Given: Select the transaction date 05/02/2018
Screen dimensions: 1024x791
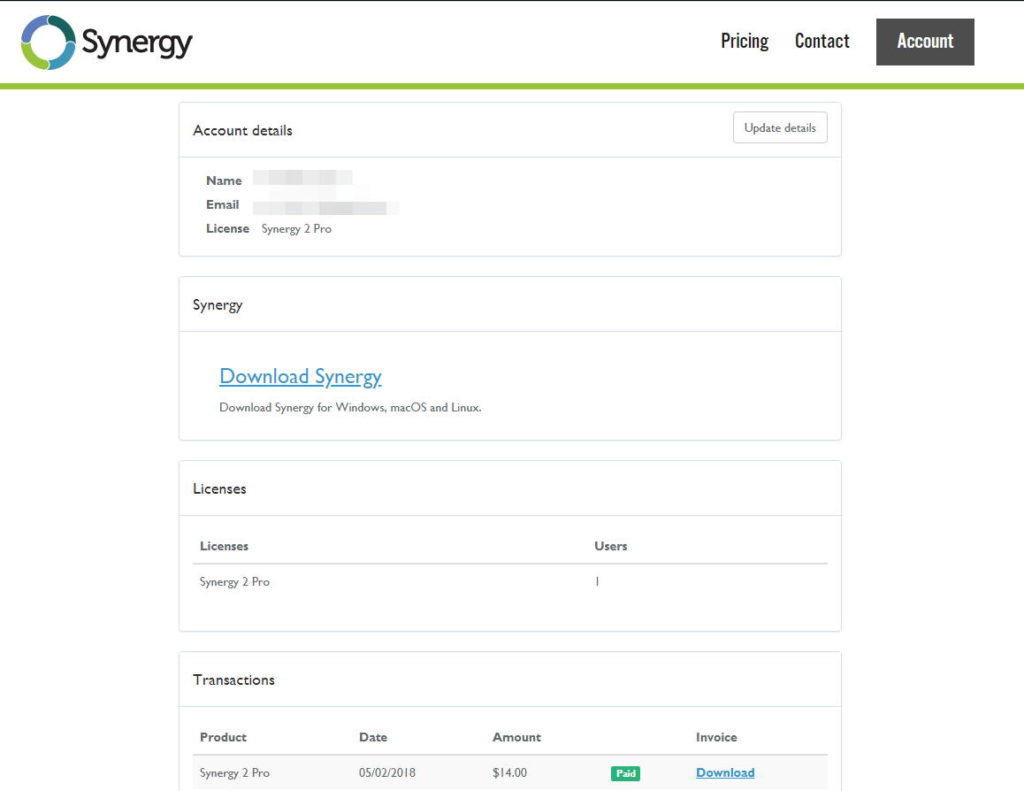Looking at the screenshot, I should 387,773.
